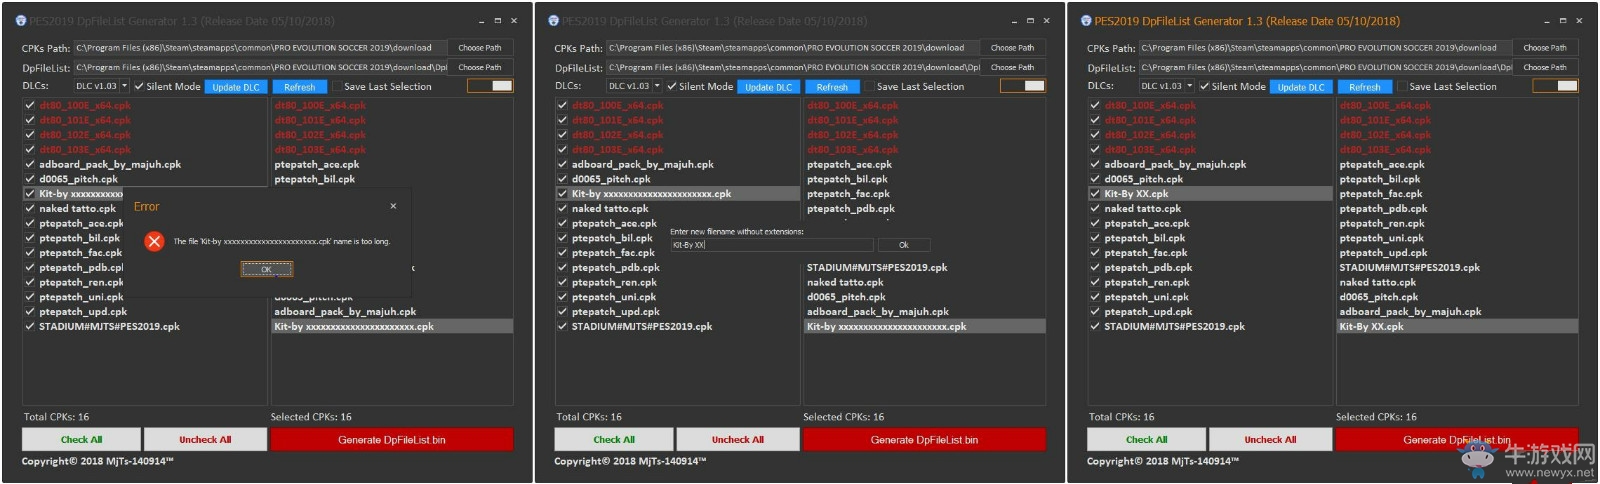Image resolution: width=1600 pixels, height=484 pixels.
Task: Select the checked Kit-by xxxx.cpk row, rename-prompt window
Action: [678, 194]
